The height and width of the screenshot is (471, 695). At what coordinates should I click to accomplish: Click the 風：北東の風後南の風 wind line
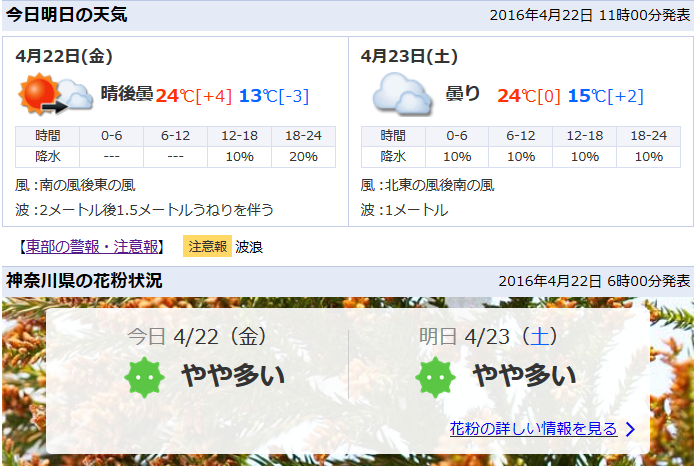pyautogui.click(x=427, y=185)
